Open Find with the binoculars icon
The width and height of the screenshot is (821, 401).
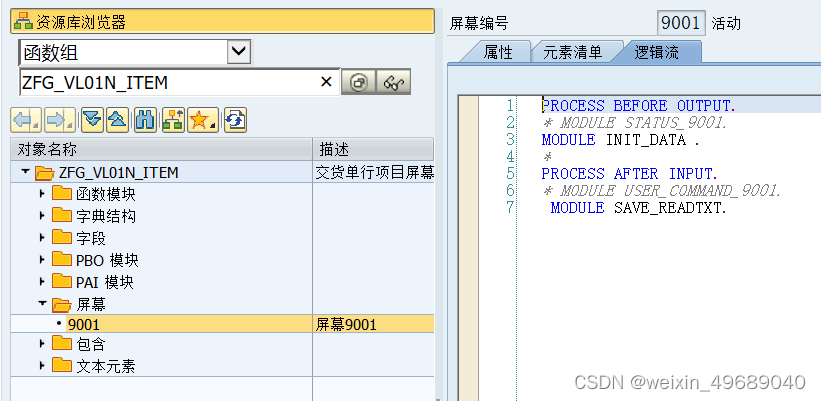(x=145, y=120)
